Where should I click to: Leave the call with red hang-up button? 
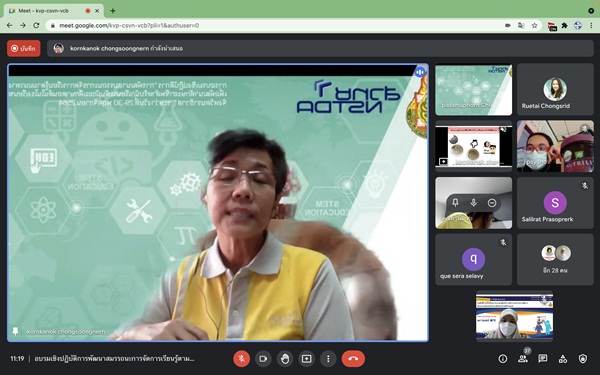point(353,359)
